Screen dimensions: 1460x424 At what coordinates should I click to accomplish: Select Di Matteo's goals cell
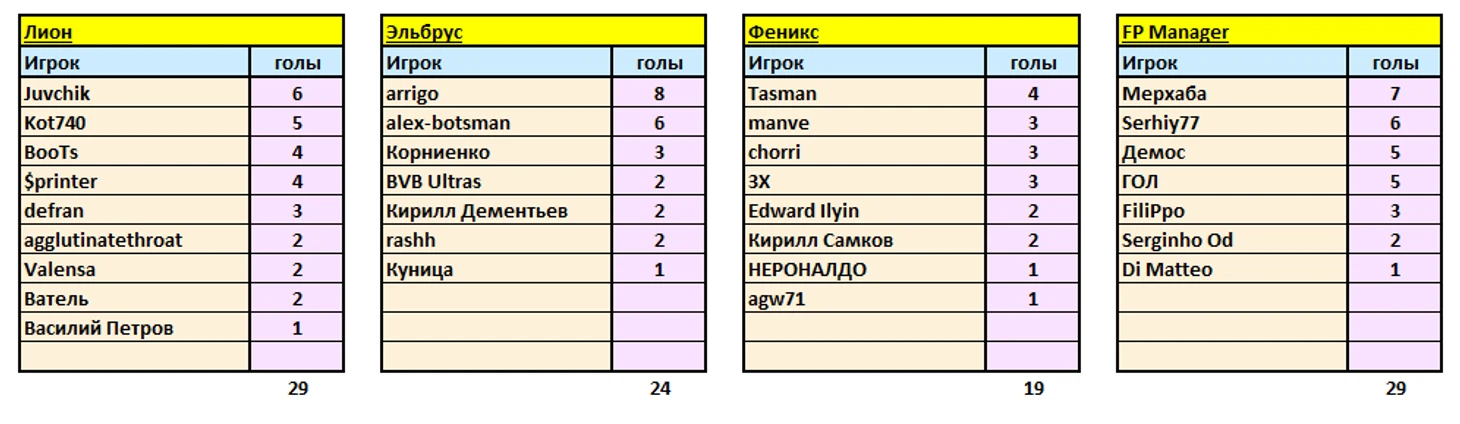[1395, 269]
